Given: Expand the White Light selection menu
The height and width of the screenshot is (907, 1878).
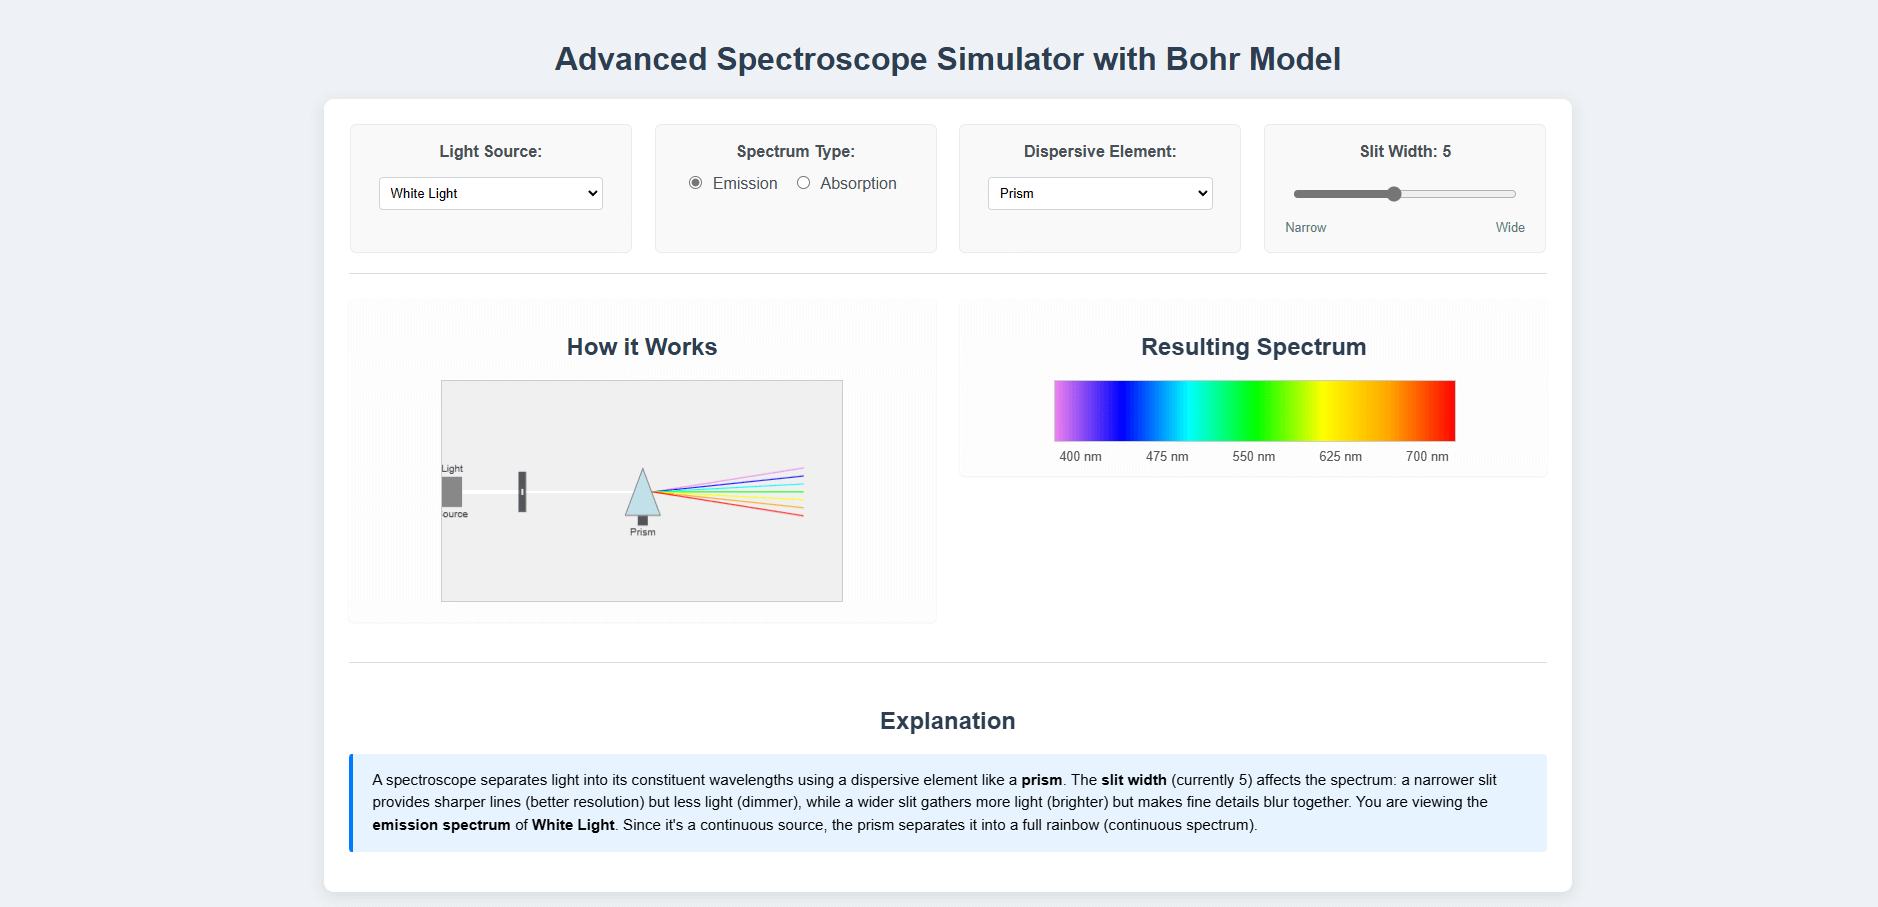Looking at the screenshot, I should point(490,193).
